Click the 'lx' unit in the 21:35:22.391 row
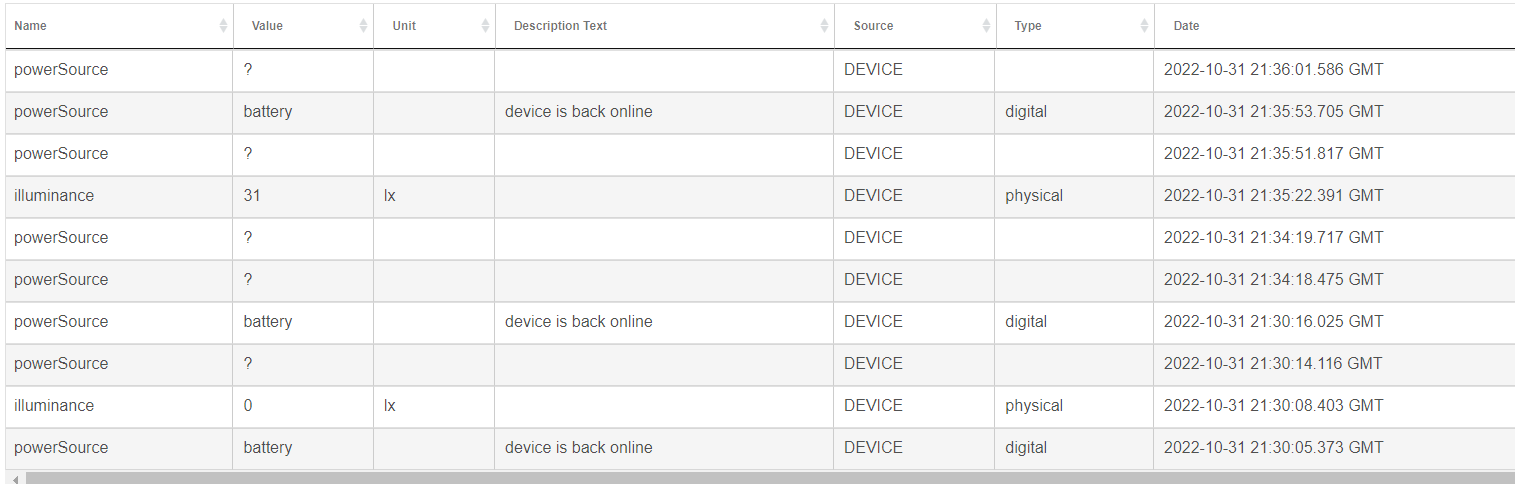Image resolution: width=1515 pixels, height=484 pixels. pos(390,196)
